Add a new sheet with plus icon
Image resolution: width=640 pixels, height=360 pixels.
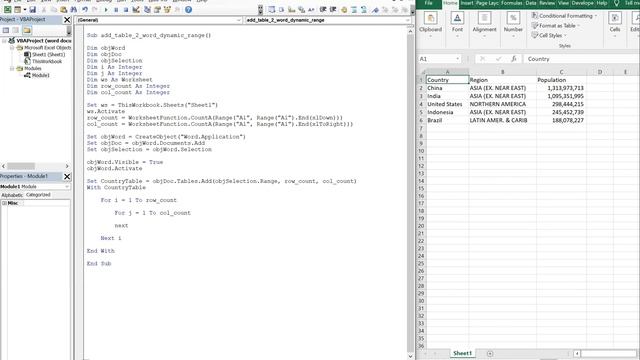coord(490,354)
